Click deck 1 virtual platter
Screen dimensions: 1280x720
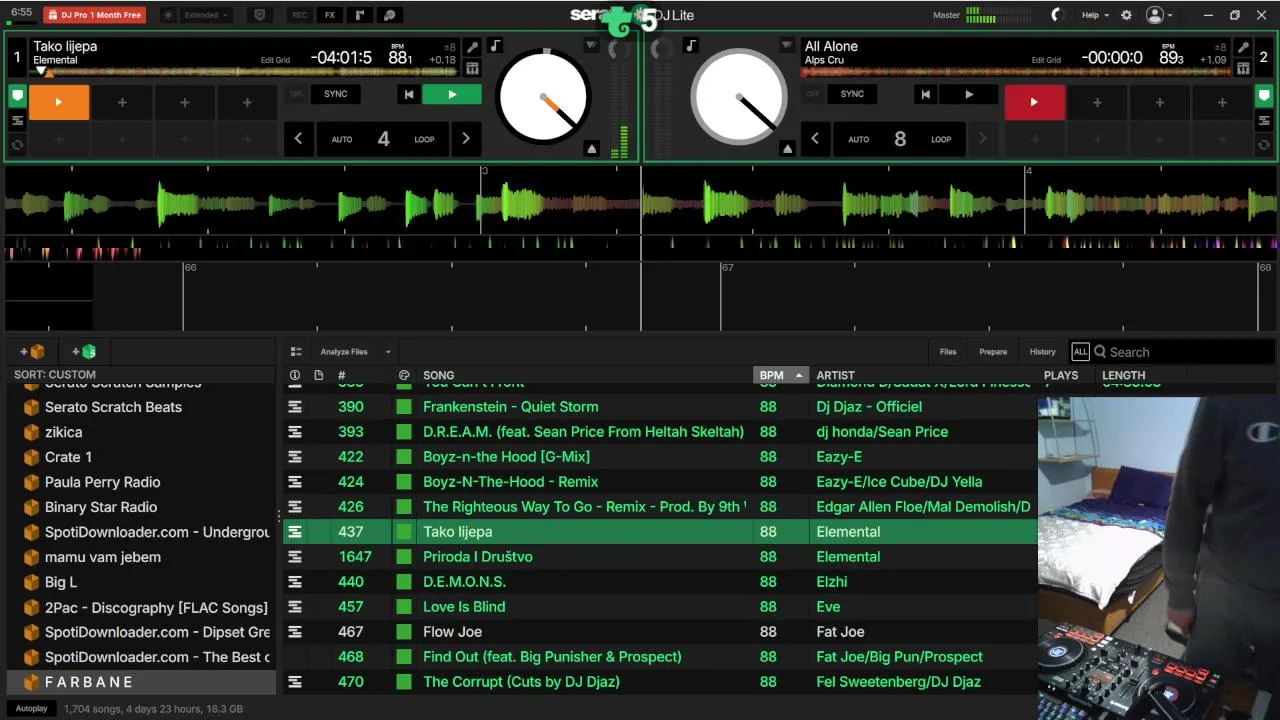coord(543,97)
